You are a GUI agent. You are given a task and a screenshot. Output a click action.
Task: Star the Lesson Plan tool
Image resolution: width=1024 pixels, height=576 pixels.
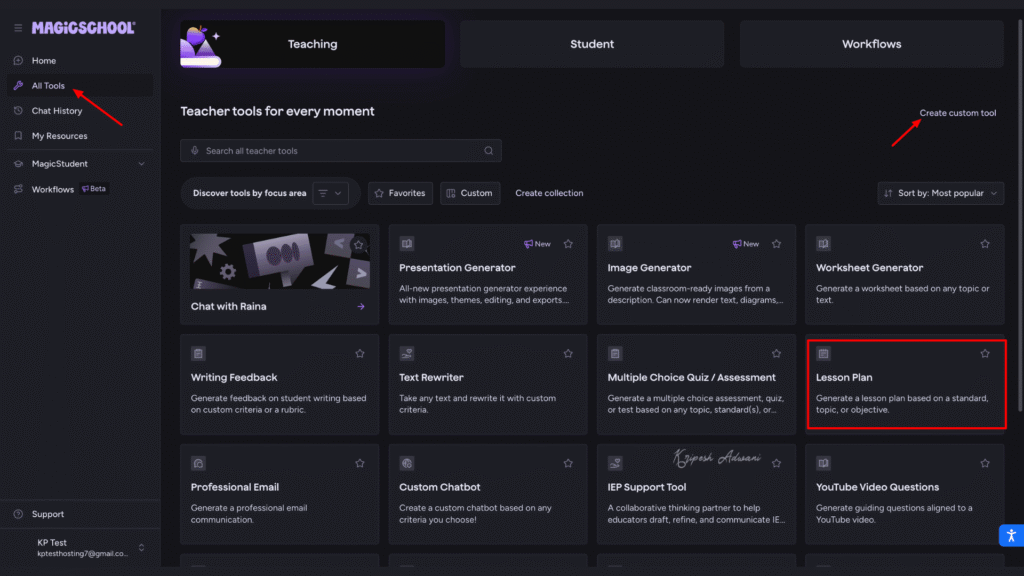click(985, 353)
